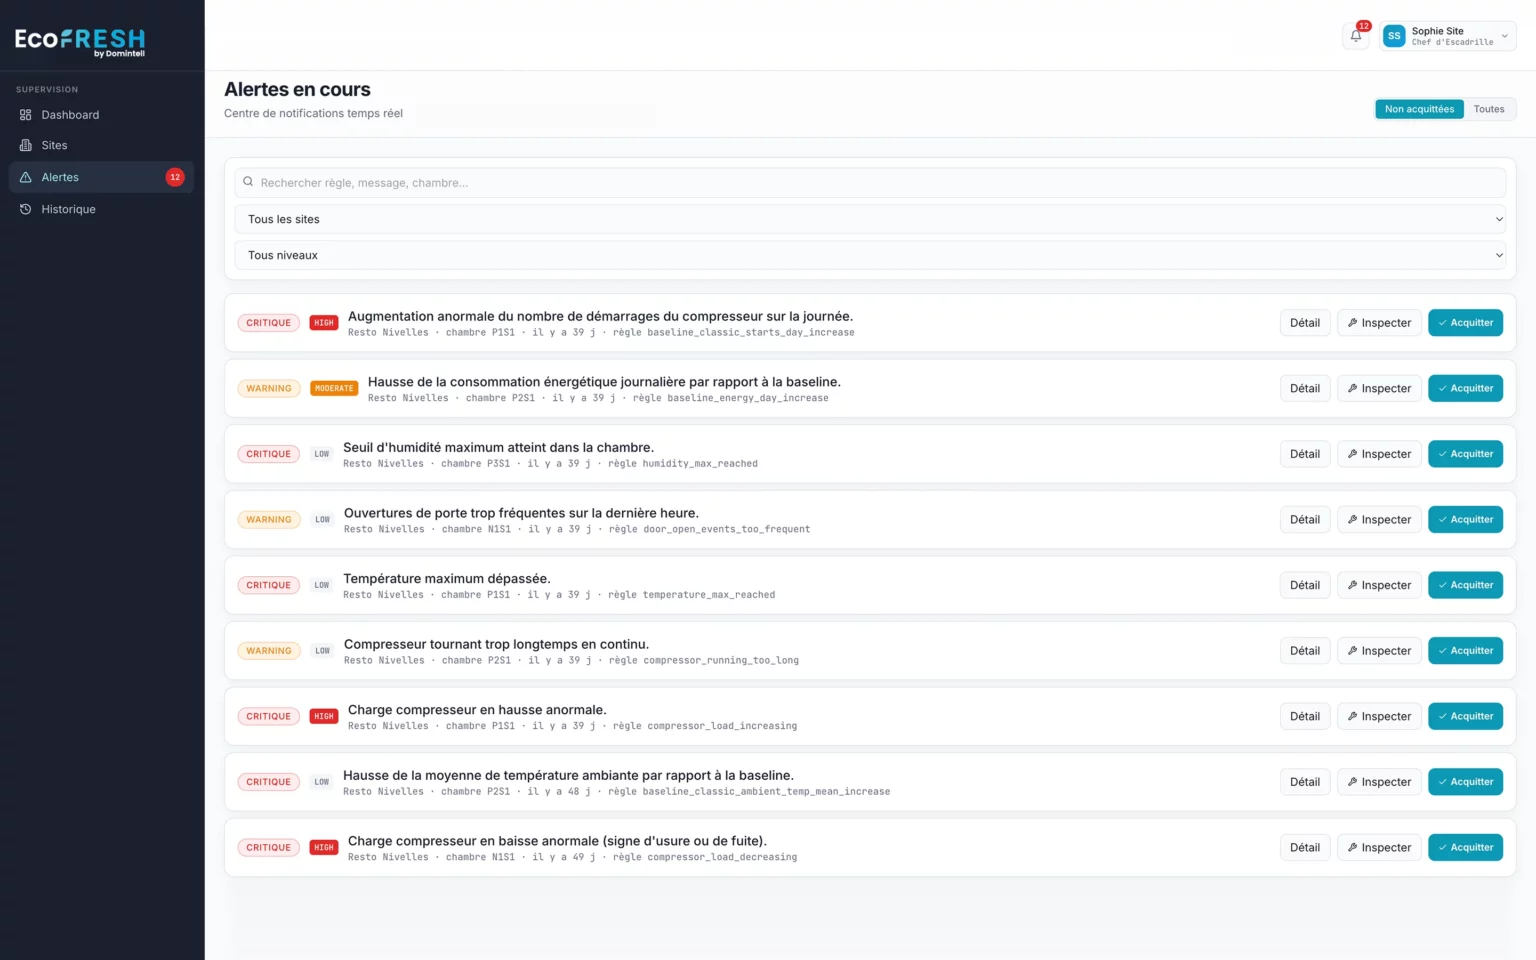The height and width of the screenshot is (960, 1536).
Task: Click the Sites building icon in sidebar
Action: click(26, 145)
